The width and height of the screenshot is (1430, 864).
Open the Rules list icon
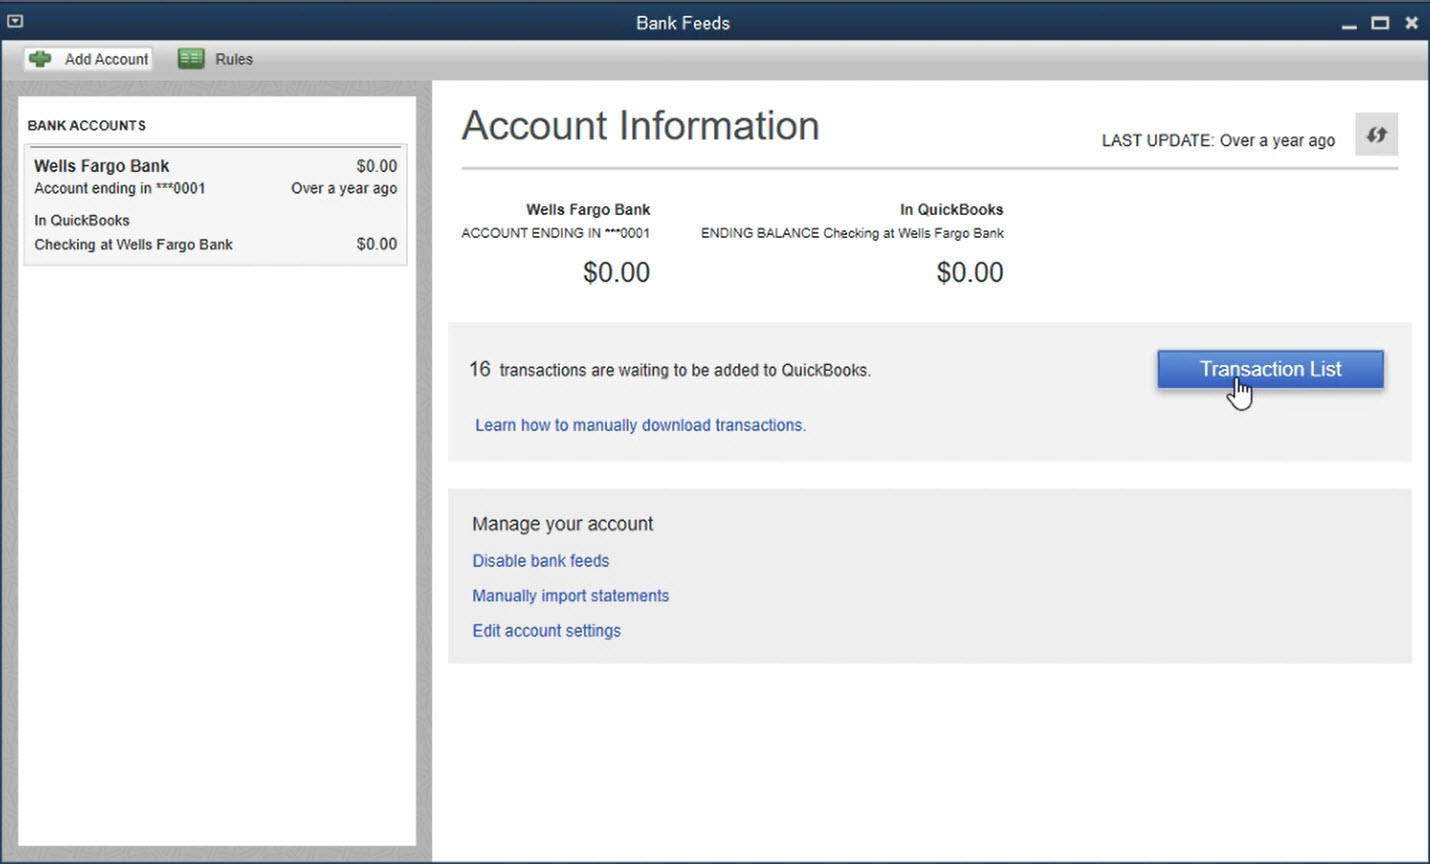[x=191, y=59]
